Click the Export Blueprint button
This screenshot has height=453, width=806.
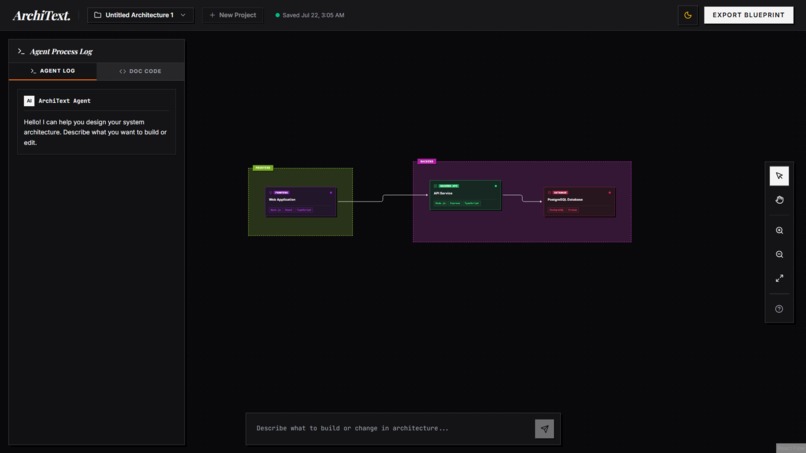coord(748,15)
